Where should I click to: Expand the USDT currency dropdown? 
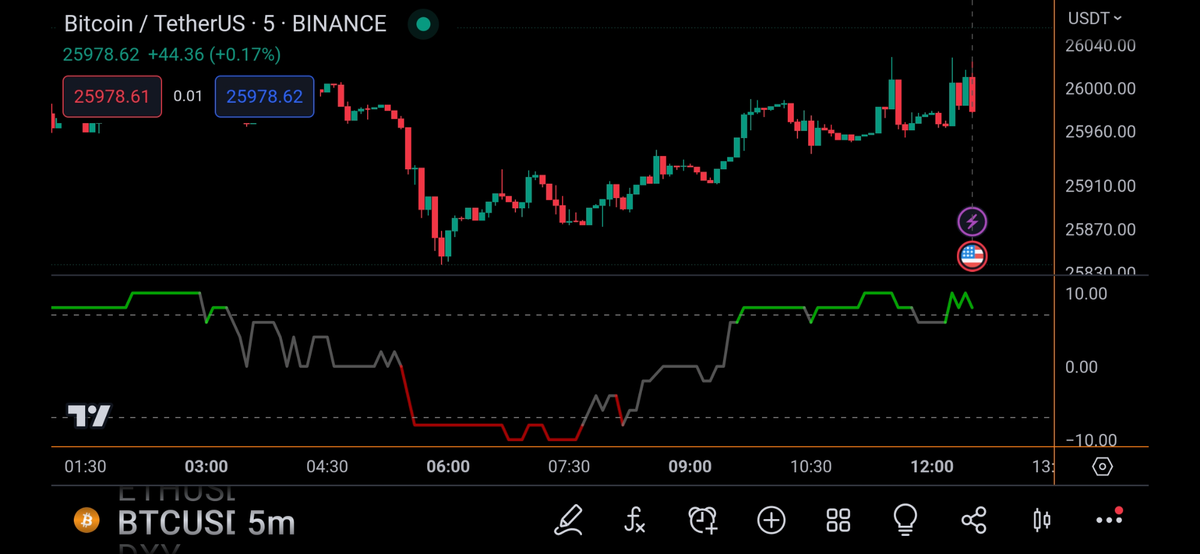pos(1095,18)
